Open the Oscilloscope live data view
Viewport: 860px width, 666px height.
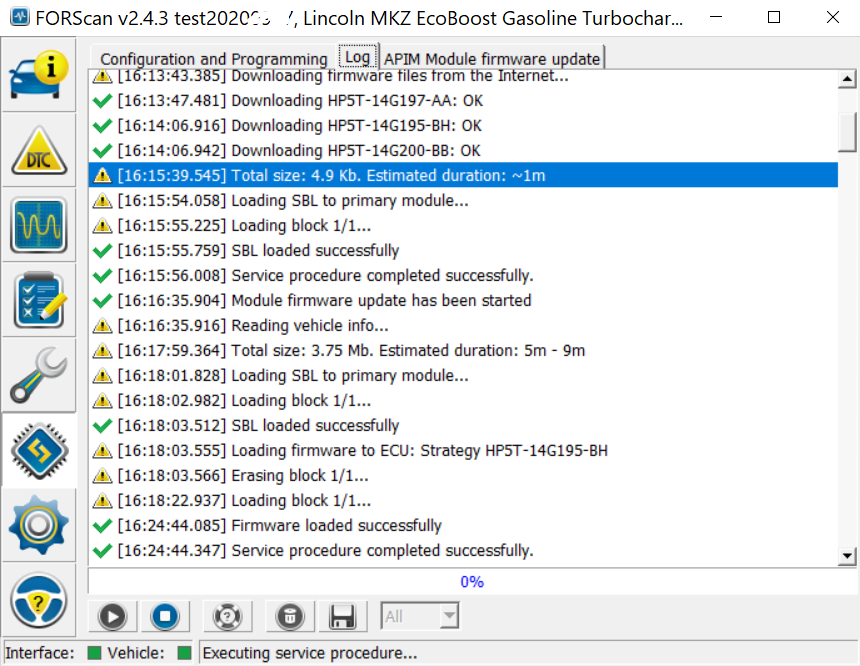click(39, 225)
